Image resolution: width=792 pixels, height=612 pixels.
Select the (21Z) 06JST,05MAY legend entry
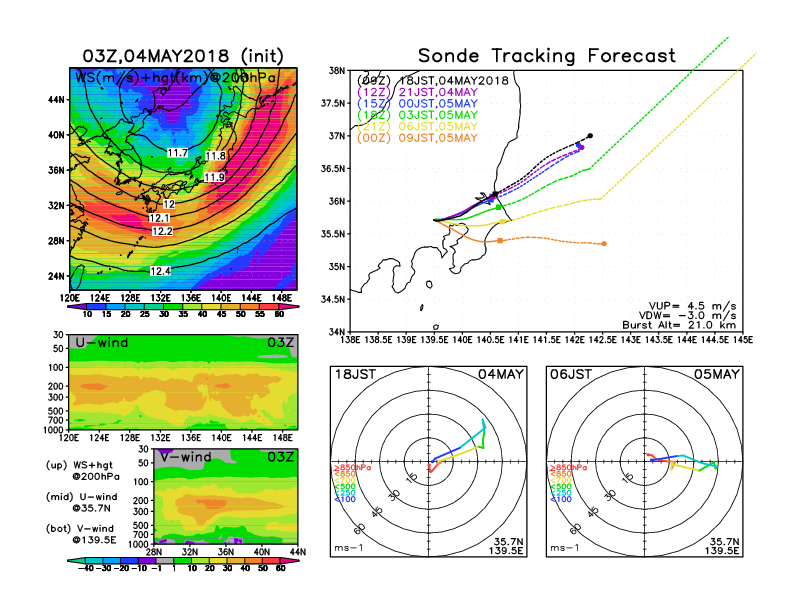tap(417, 126)
